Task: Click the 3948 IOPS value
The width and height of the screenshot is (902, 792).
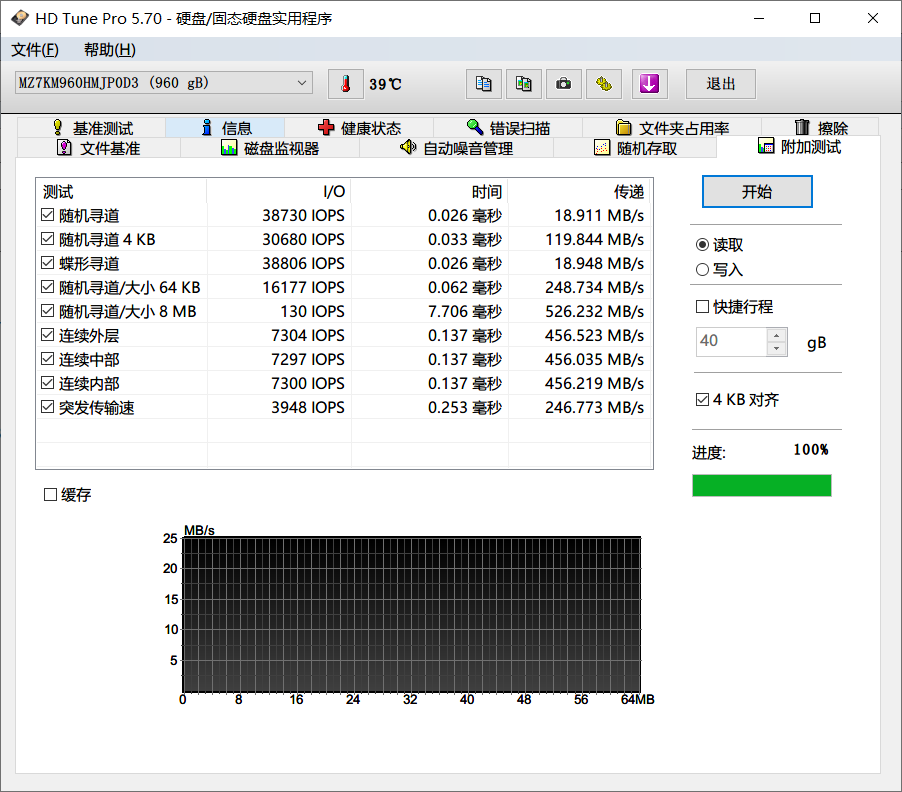Action: (x=308, y=407)
